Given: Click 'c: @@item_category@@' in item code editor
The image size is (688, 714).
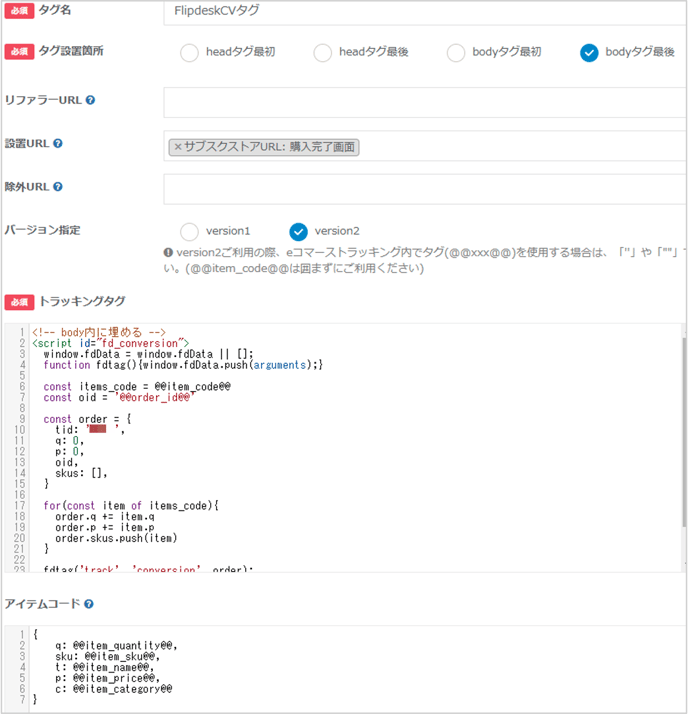Looking at the screenshot, I should tap(113, 689).
